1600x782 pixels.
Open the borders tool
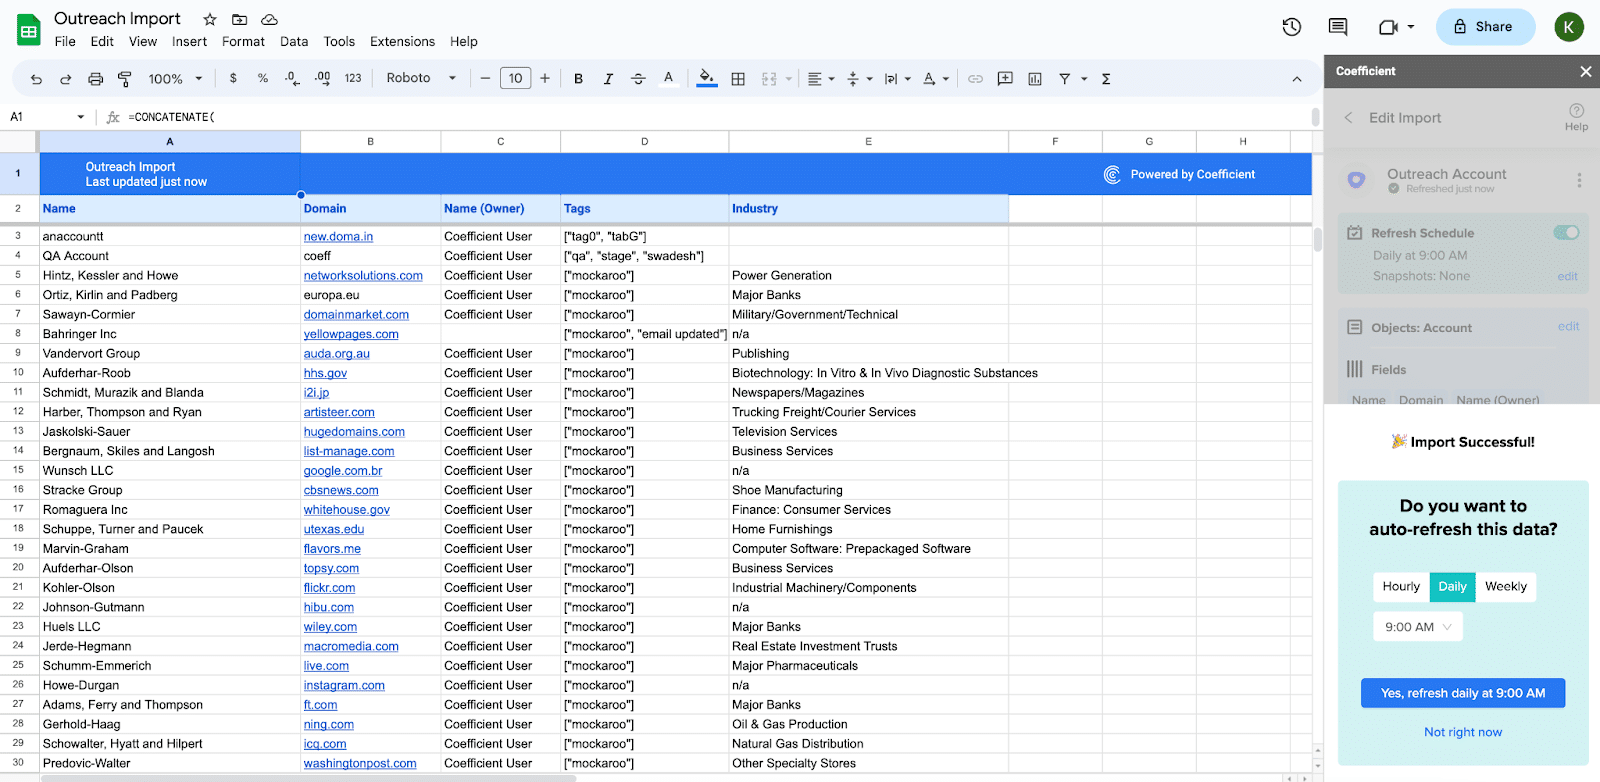click(x=738, y=79)
